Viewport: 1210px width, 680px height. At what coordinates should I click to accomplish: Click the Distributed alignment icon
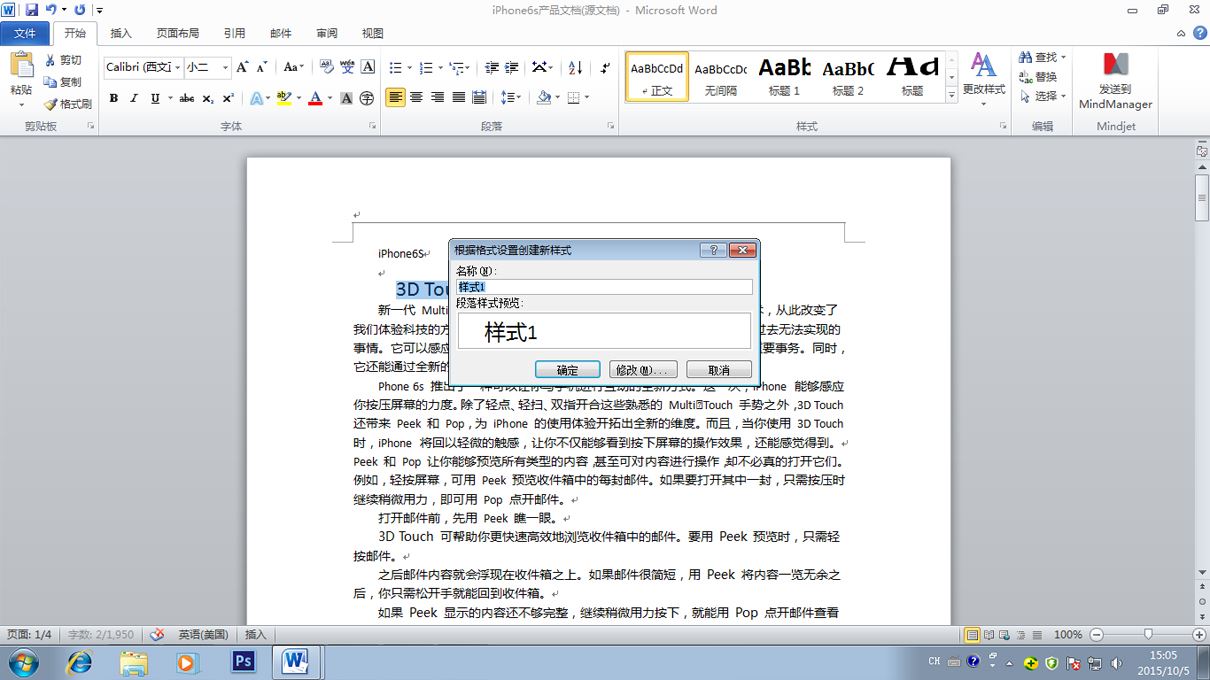479,98
